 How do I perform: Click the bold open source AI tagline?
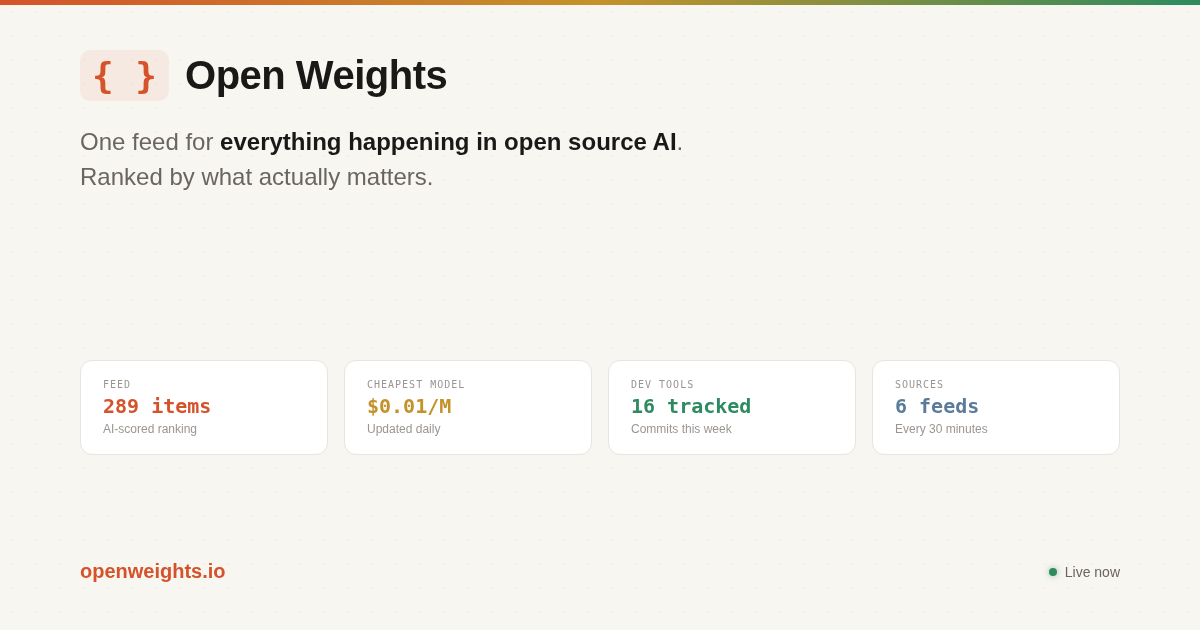tap(448, 142)
